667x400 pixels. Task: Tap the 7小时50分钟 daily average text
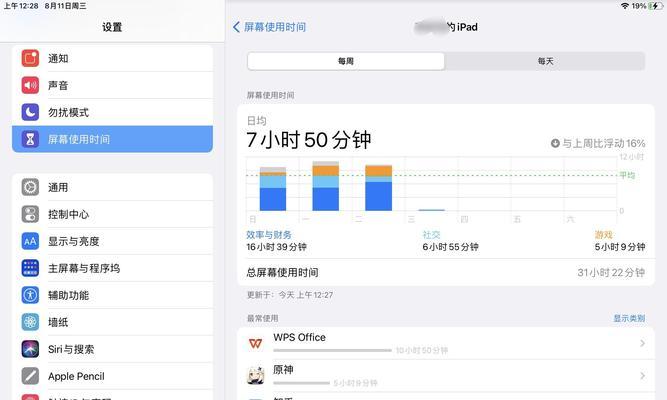pyautogui.click(x=309, y=140)
